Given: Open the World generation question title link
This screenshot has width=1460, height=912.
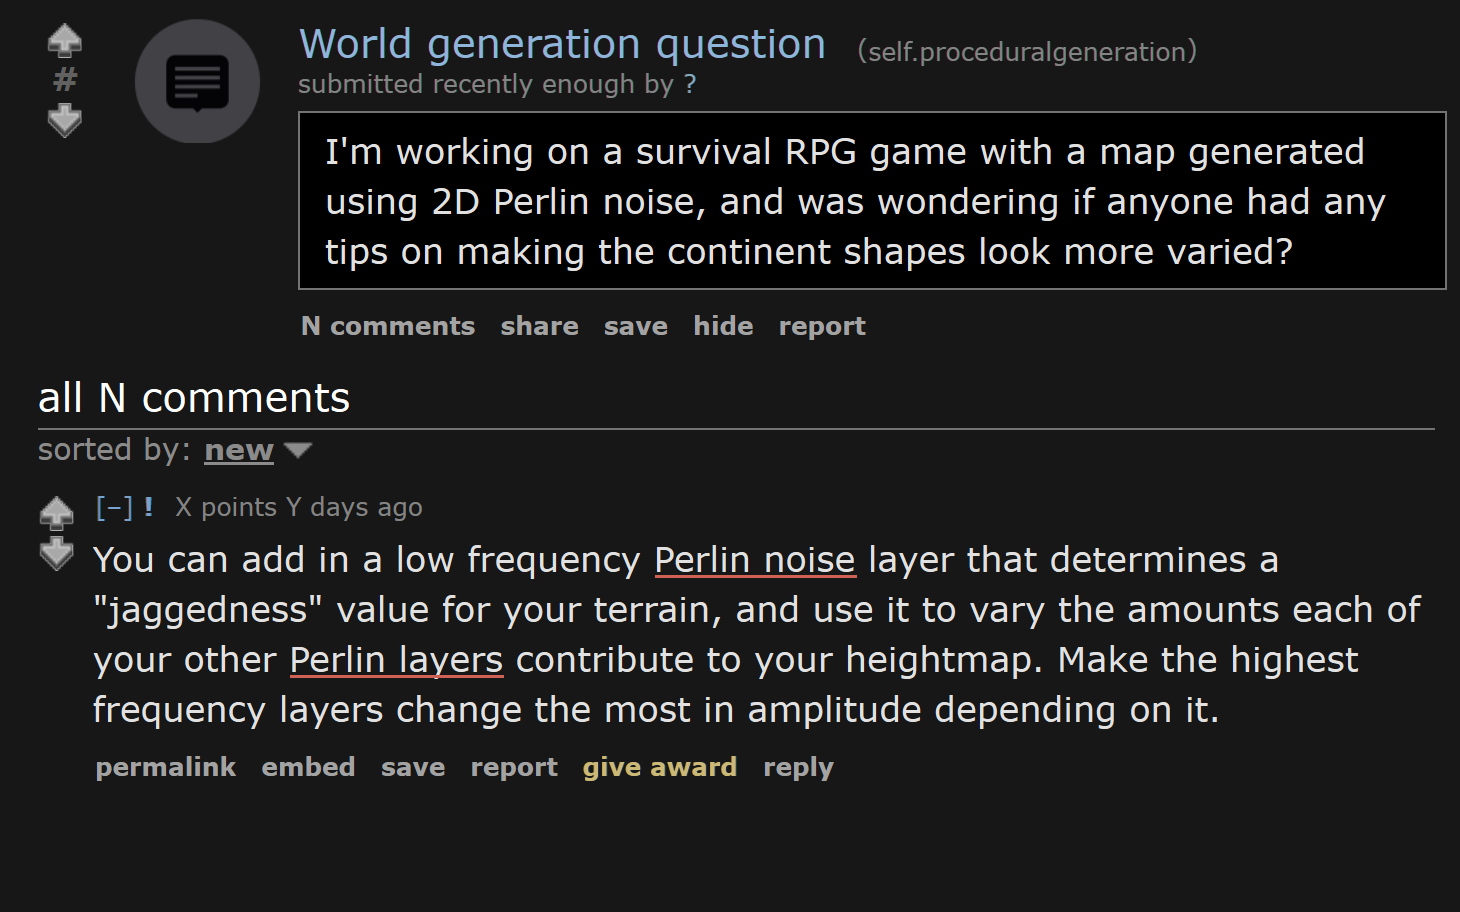Looking at the screenshot, I should tap(563, 44).
